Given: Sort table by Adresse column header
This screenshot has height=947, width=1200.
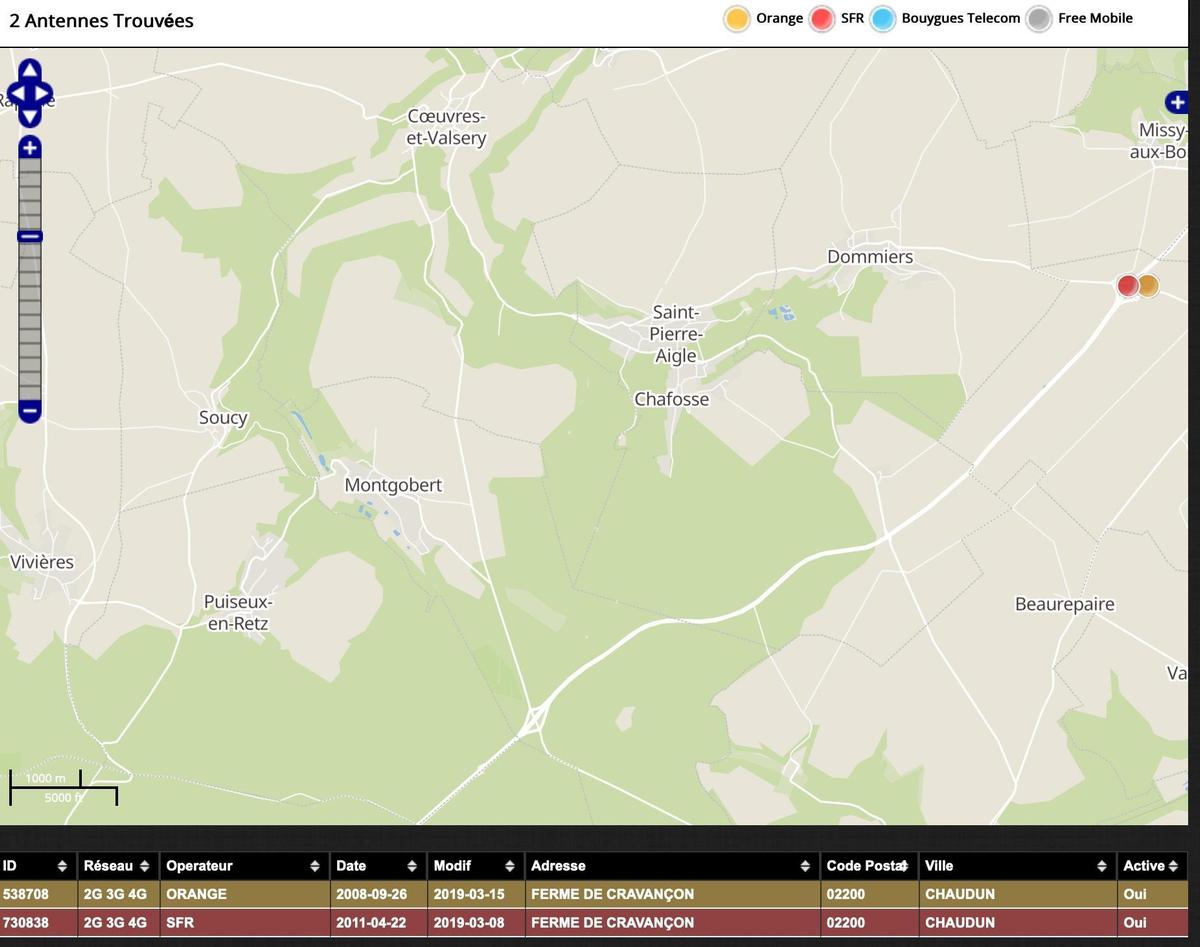Looking at the screenshot, I should pyautogui.click(x=669, y=866).
